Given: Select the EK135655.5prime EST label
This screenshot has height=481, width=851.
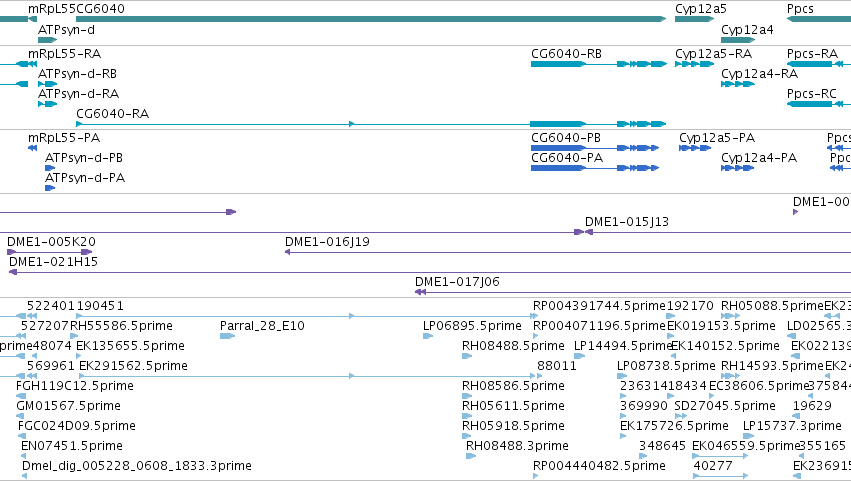Looking at the screenshot, I should pos(130,346).
